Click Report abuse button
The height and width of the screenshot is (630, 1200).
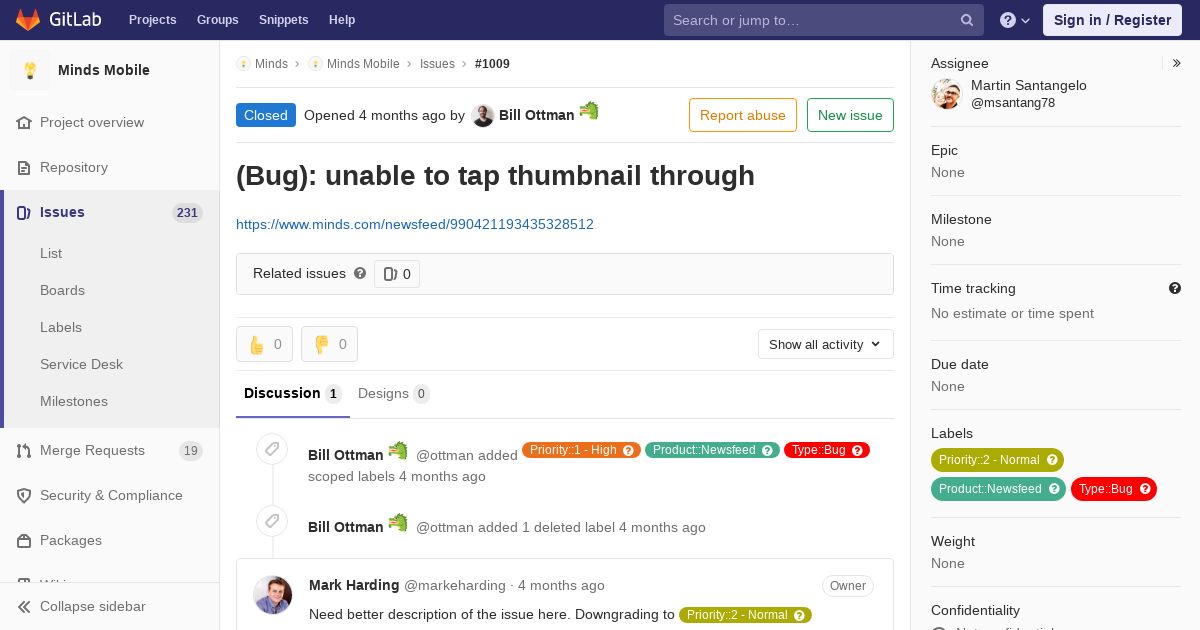coord(743,115)
